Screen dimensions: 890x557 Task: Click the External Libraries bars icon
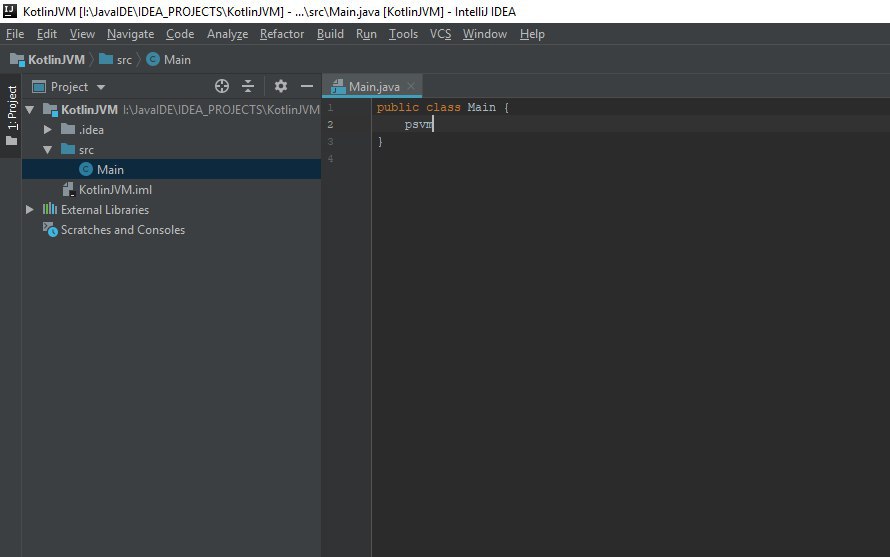click(x=50, y=209)
